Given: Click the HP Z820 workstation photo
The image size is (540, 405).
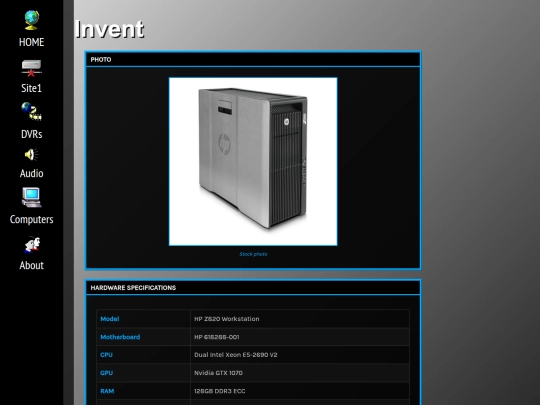Looking at the screenshot, I should (253, 162).
